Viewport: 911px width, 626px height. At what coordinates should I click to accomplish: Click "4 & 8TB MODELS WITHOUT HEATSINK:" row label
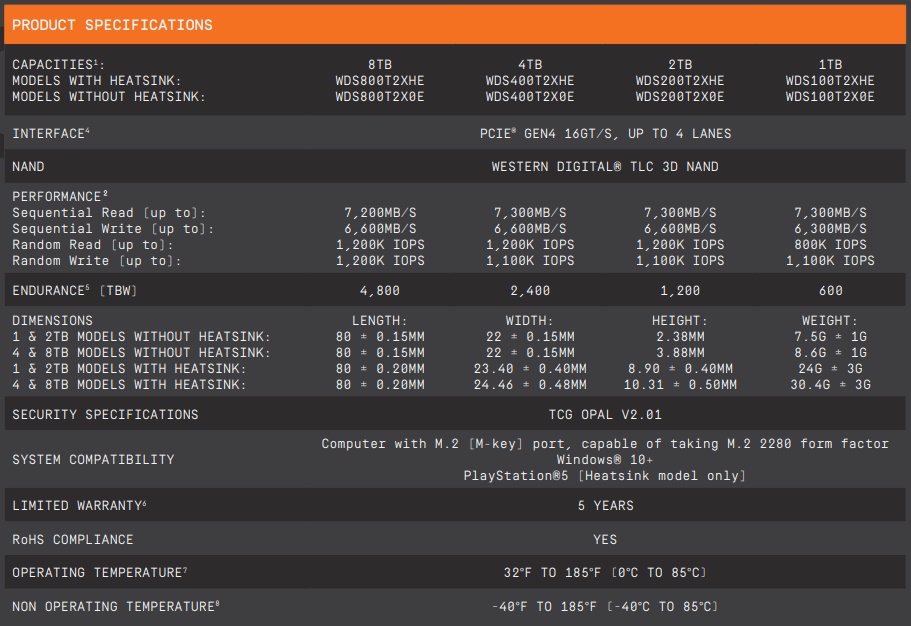click(x=141, y=353)
